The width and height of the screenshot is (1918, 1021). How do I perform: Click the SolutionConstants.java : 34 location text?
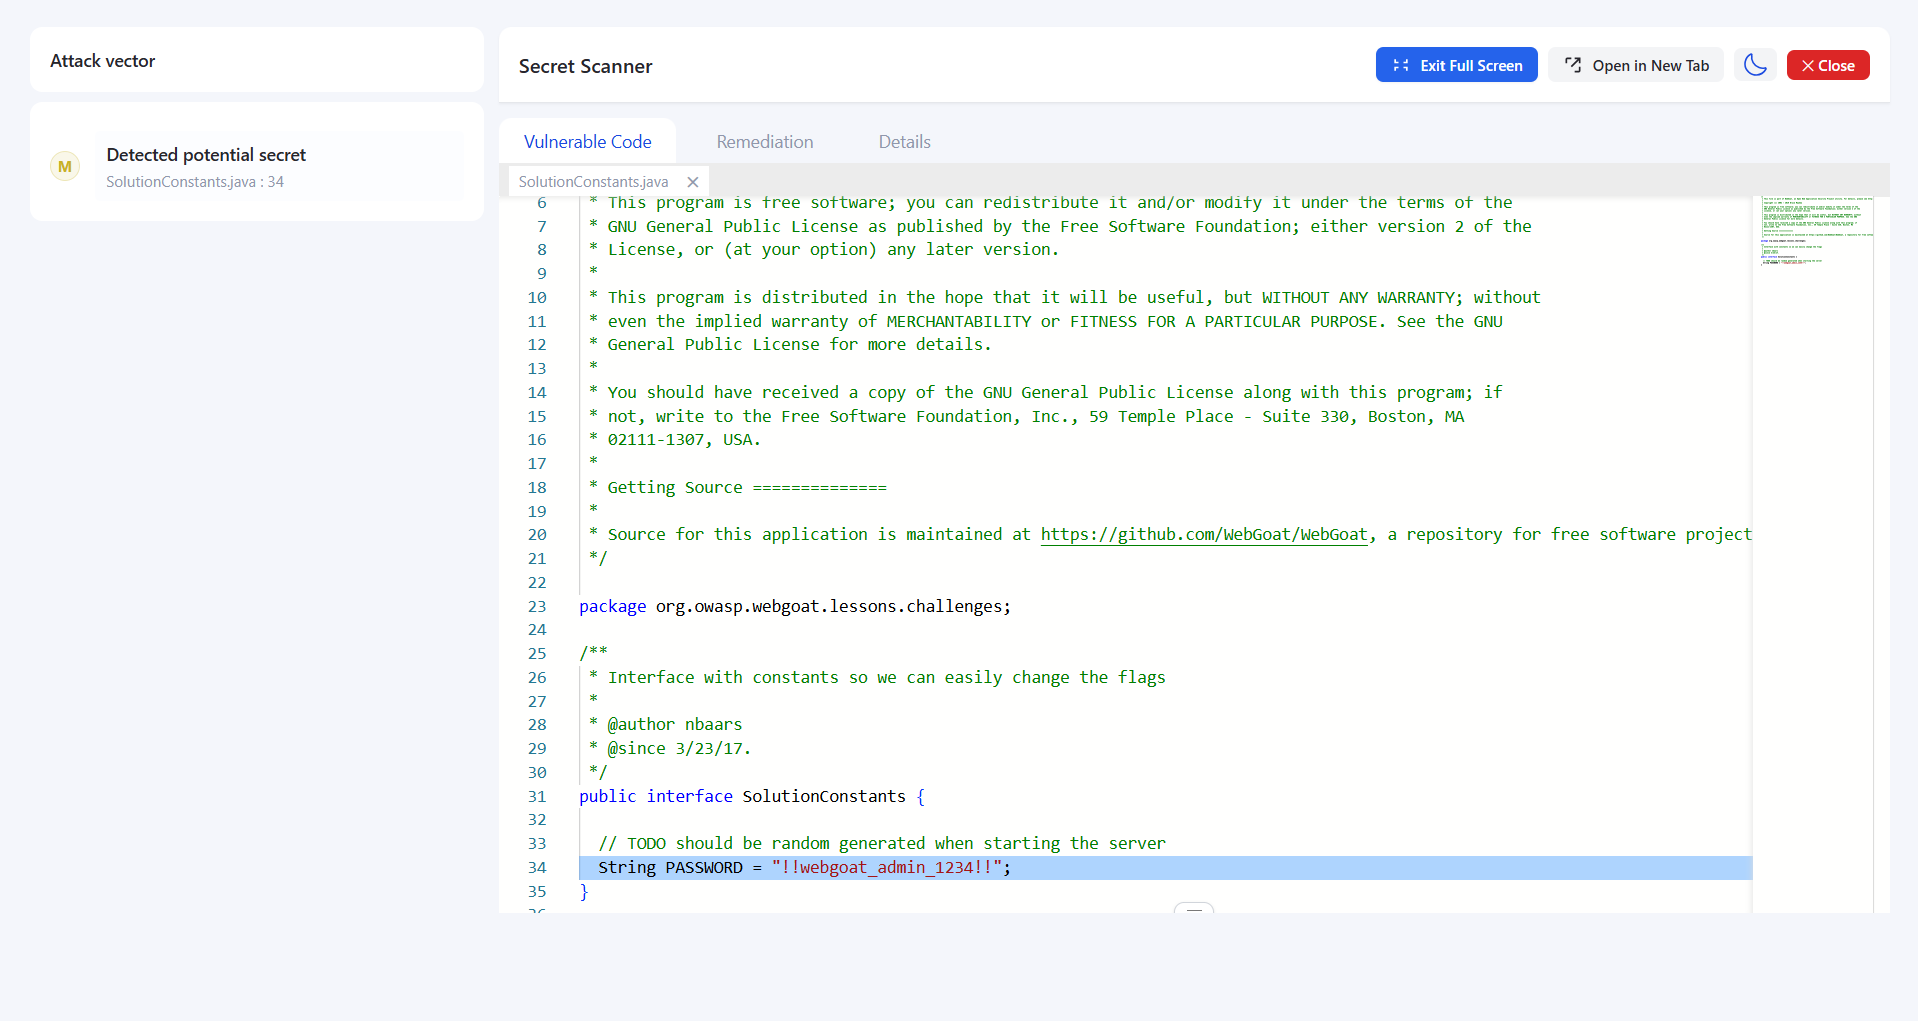tap(195, 182)
